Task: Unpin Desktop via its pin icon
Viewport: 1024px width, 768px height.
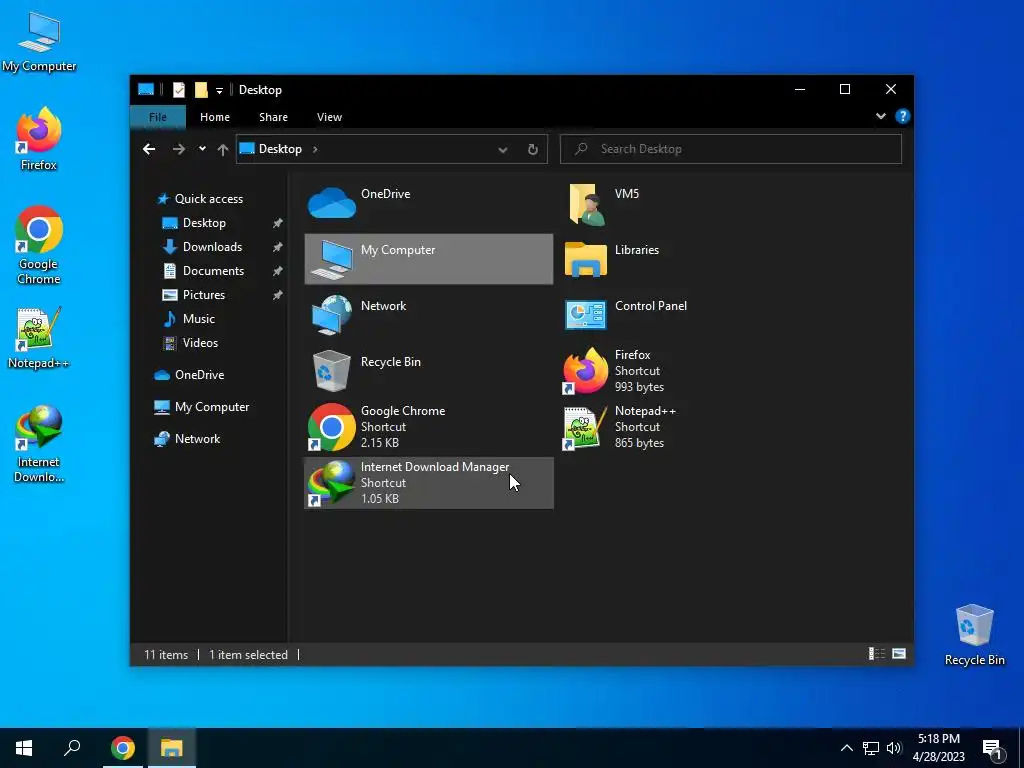Action: pos(278,223)
